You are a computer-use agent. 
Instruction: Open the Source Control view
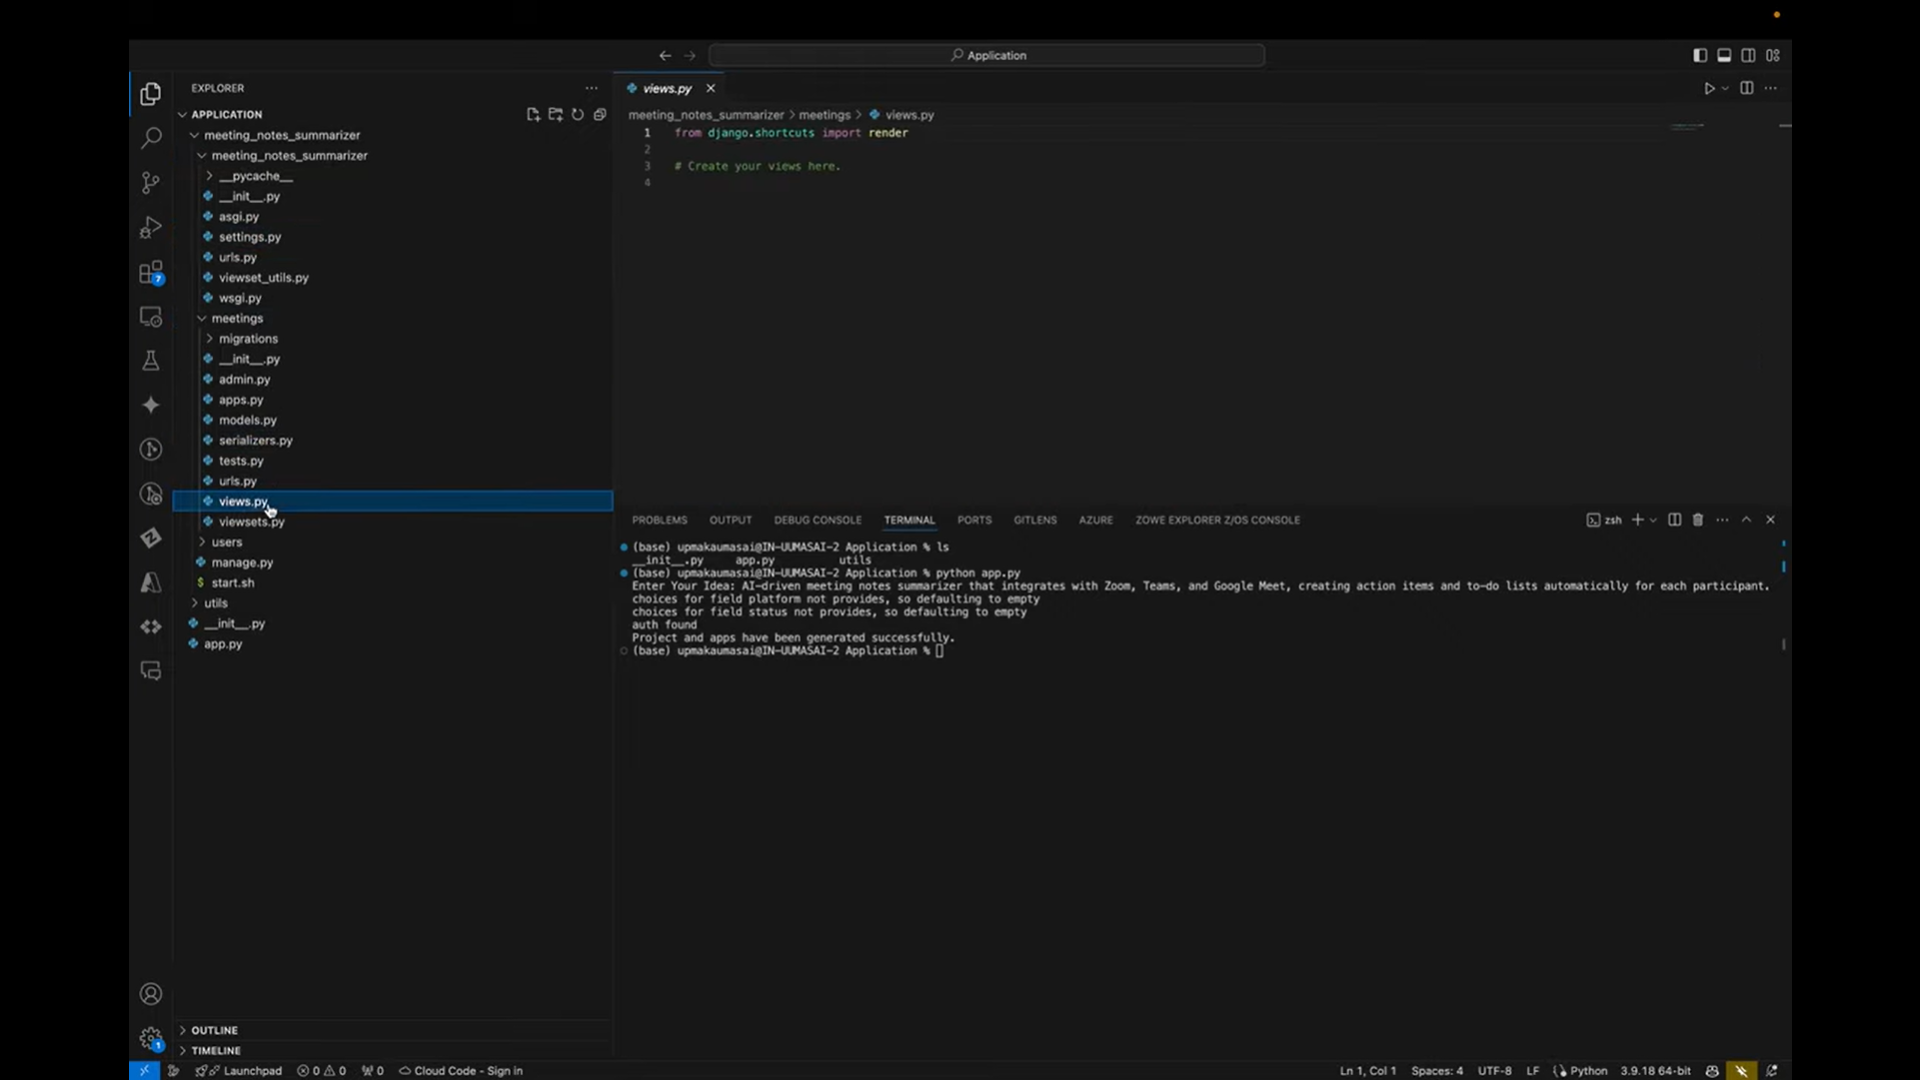151,183
